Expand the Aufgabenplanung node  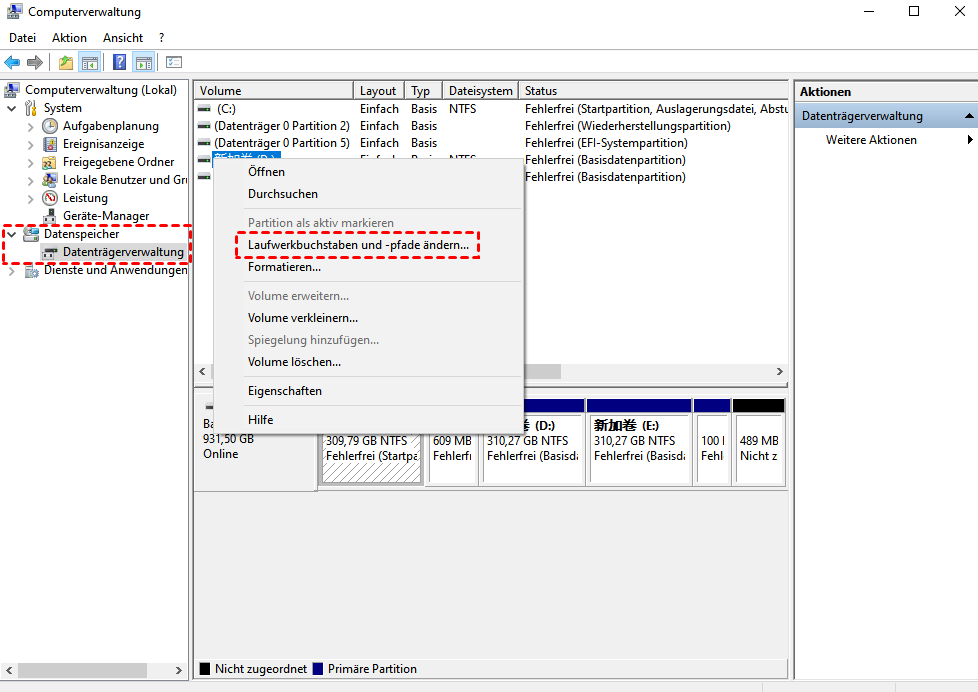(31, 127)
